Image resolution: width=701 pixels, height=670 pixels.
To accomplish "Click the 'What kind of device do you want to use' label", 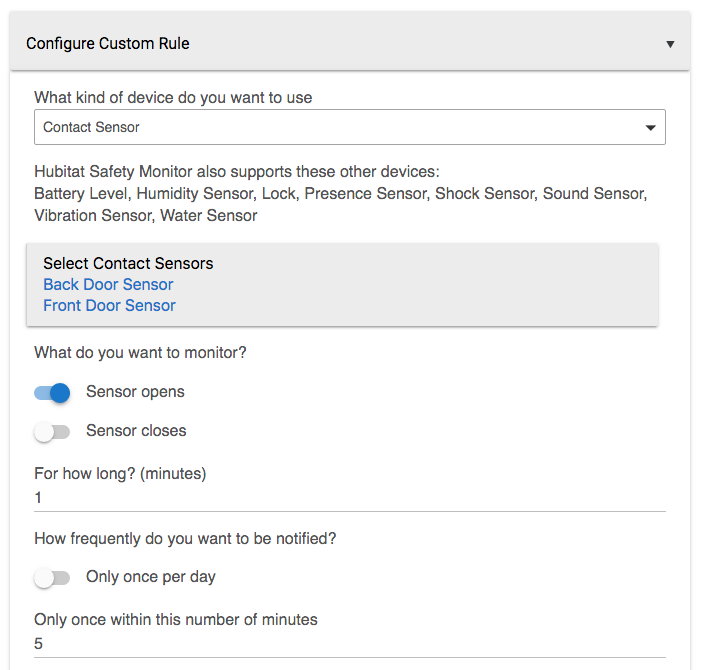I will click(x=173, y=97).
